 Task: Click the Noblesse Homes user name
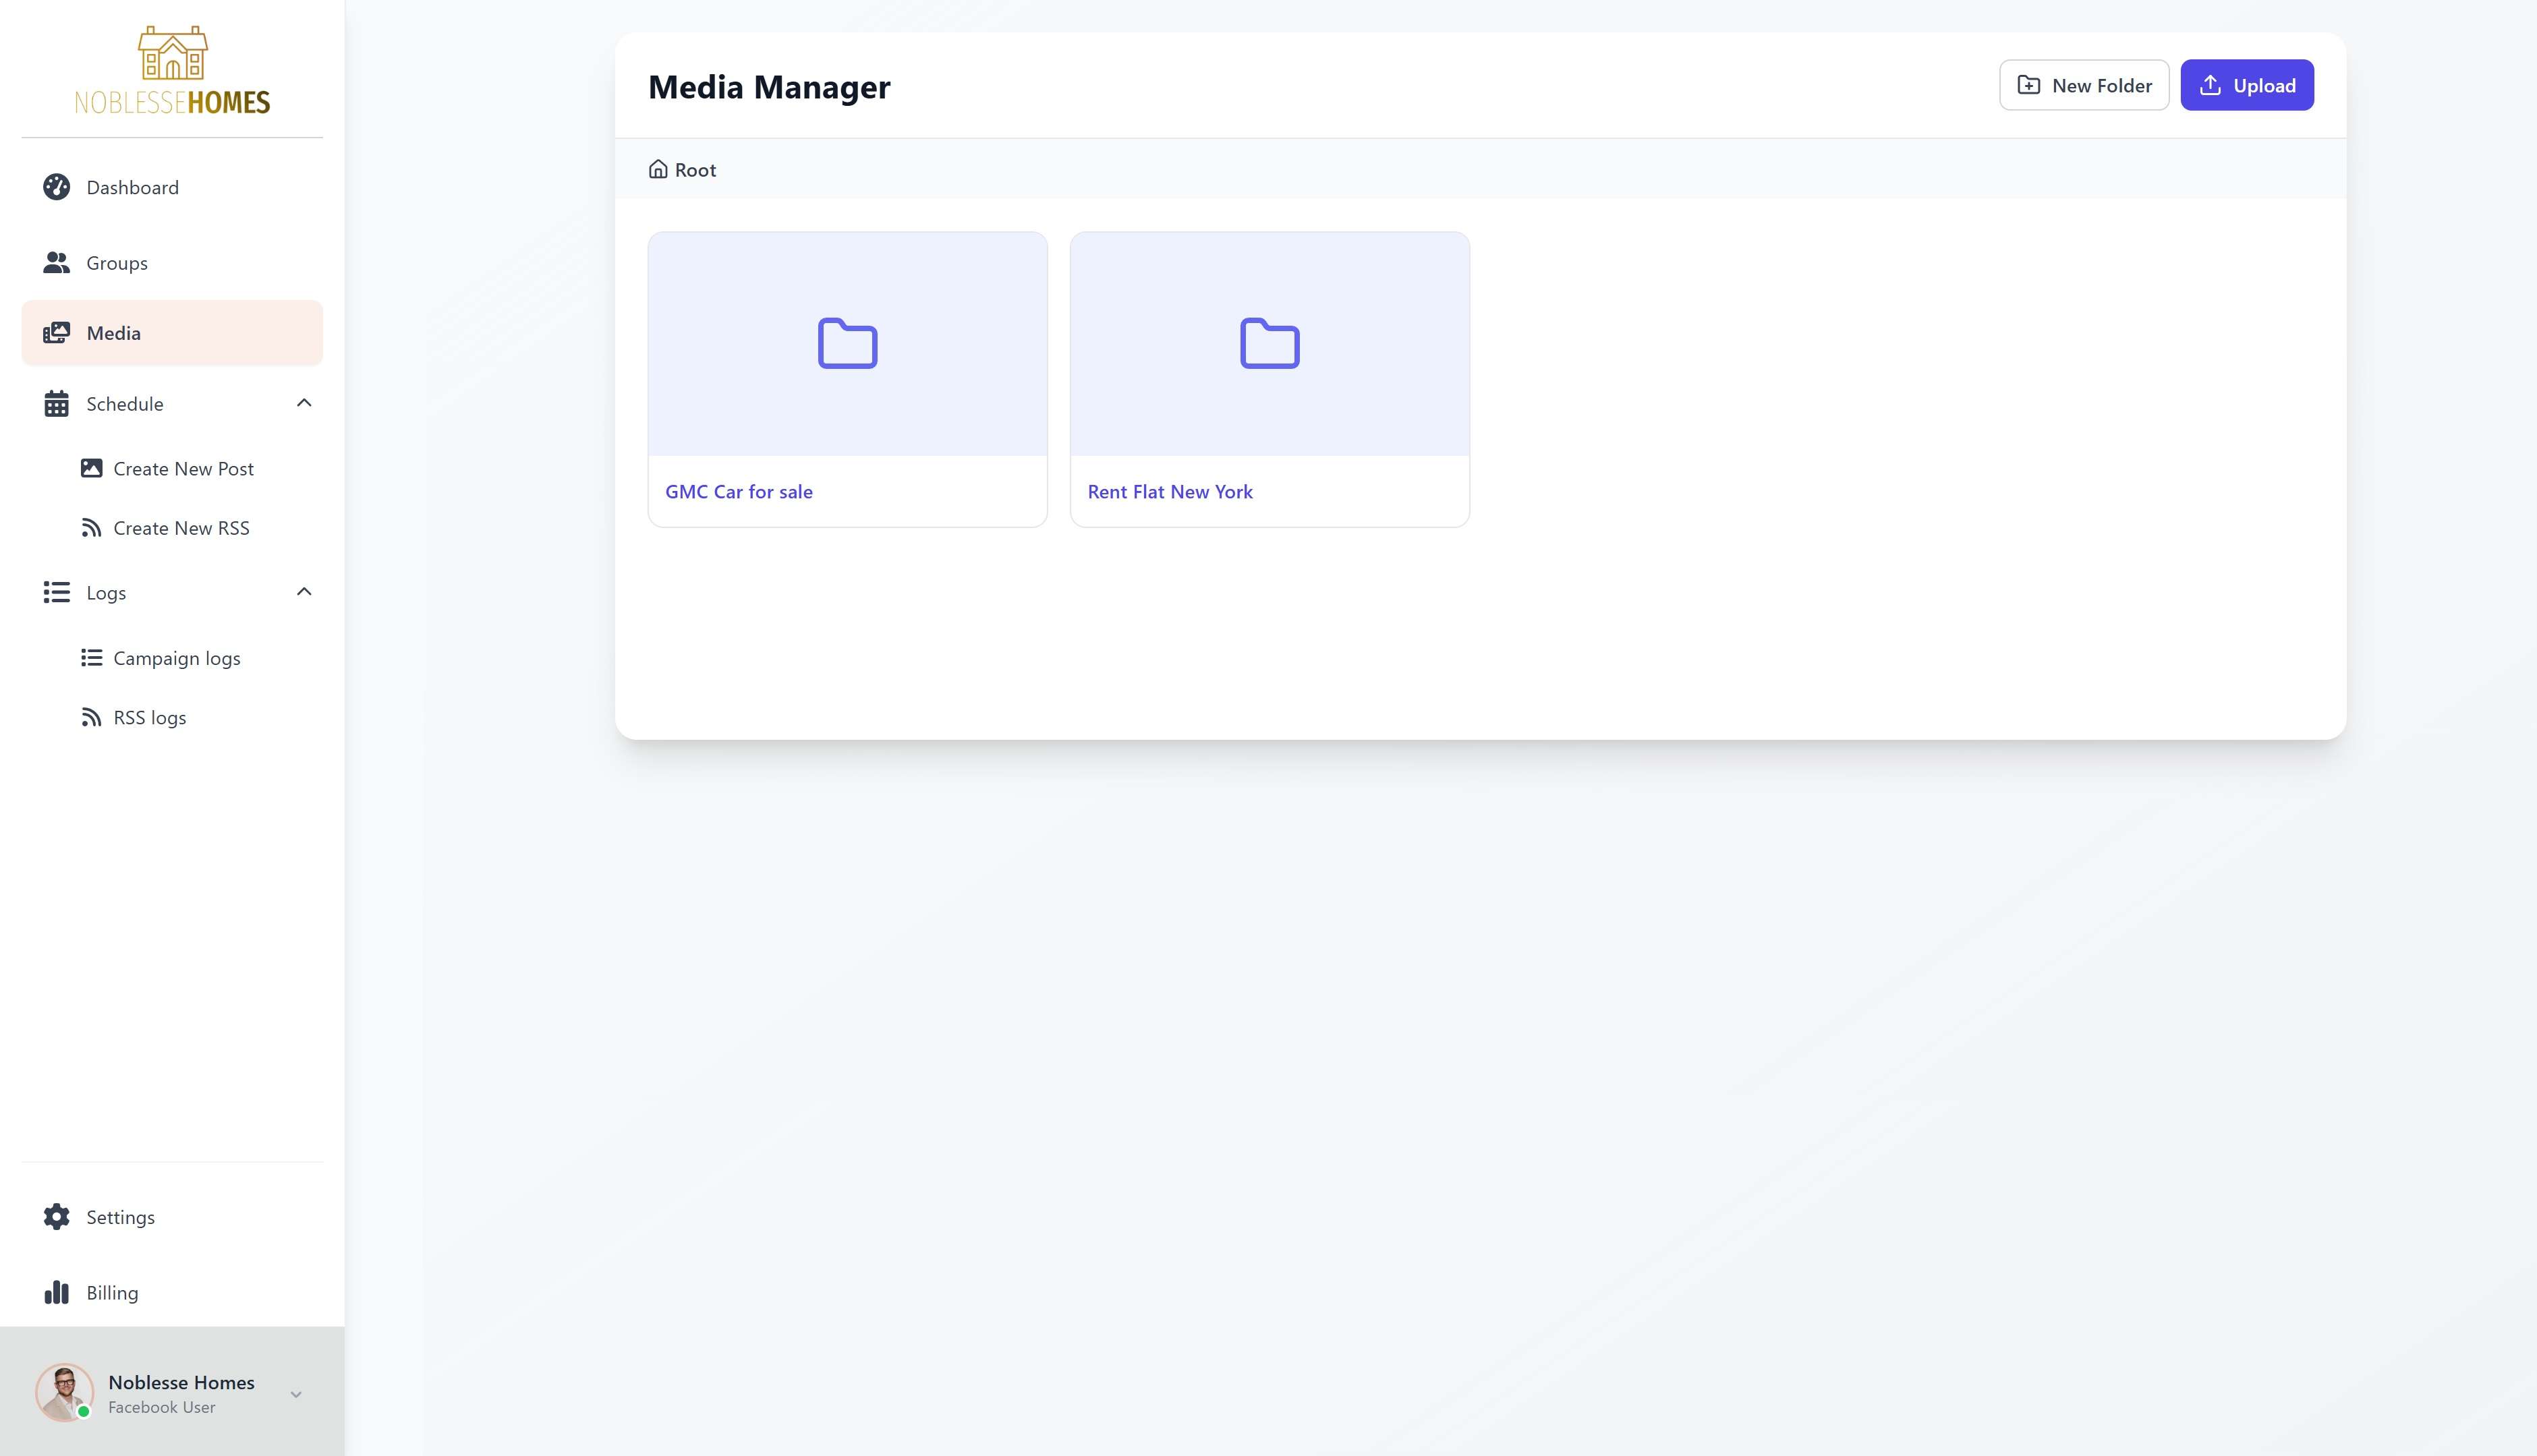[181, 1382]
